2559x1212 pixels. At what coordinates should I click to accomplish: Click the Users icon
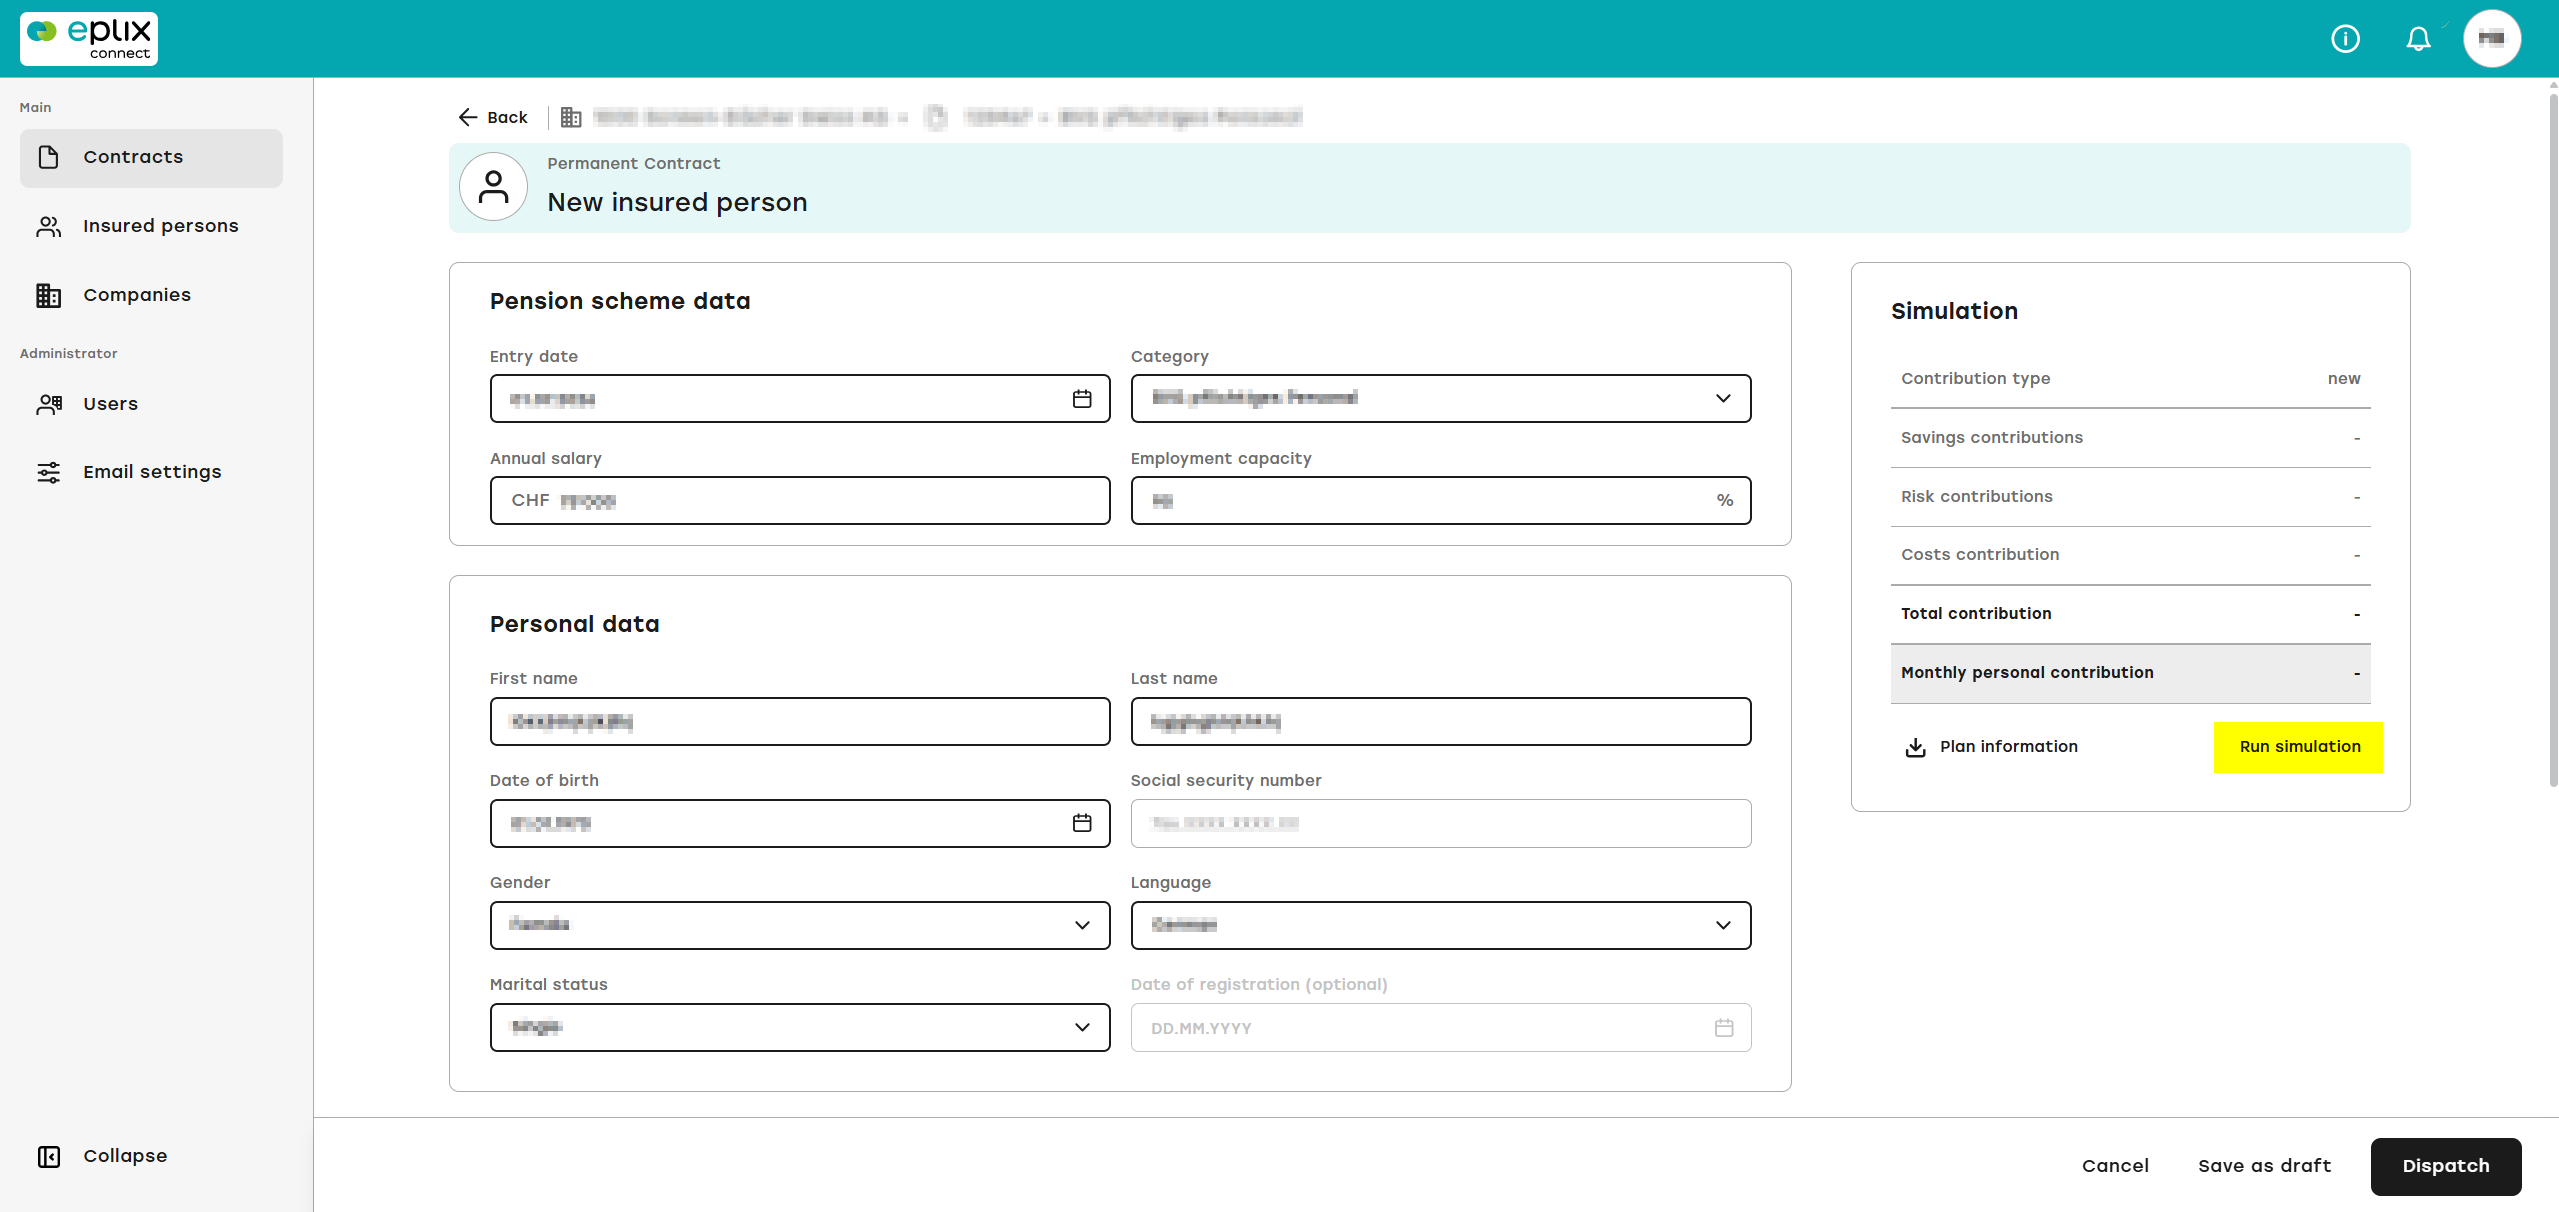[49, 404]
